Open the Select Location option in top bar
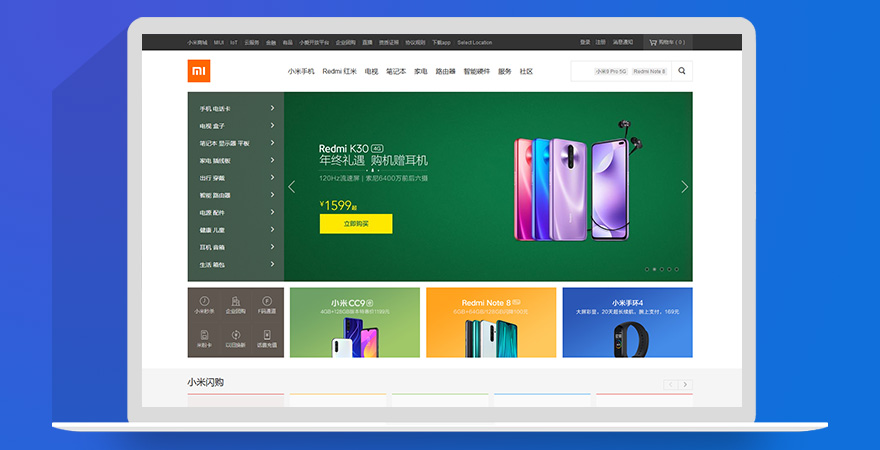 [475, 42]
